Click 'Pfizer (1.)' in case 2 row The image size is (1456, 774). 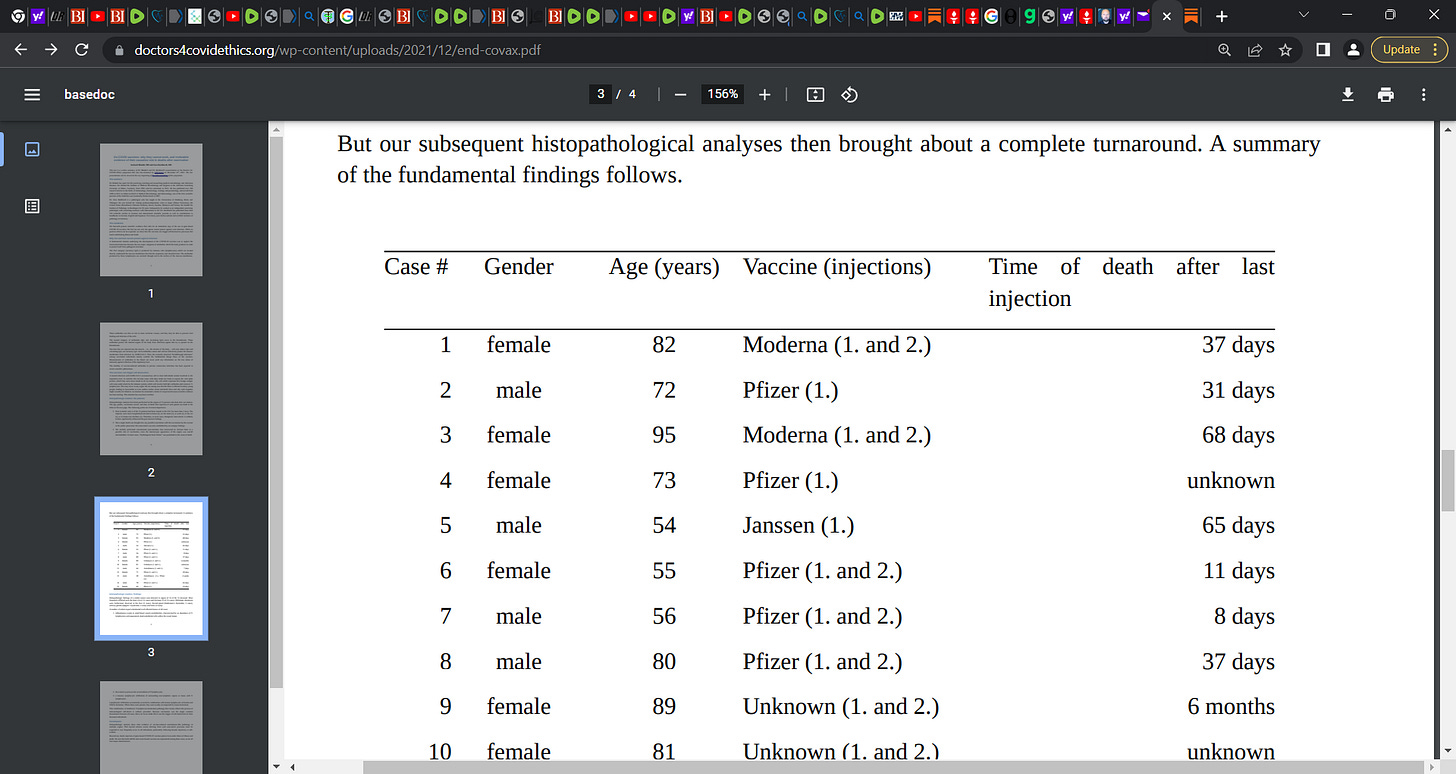[790, 390]
